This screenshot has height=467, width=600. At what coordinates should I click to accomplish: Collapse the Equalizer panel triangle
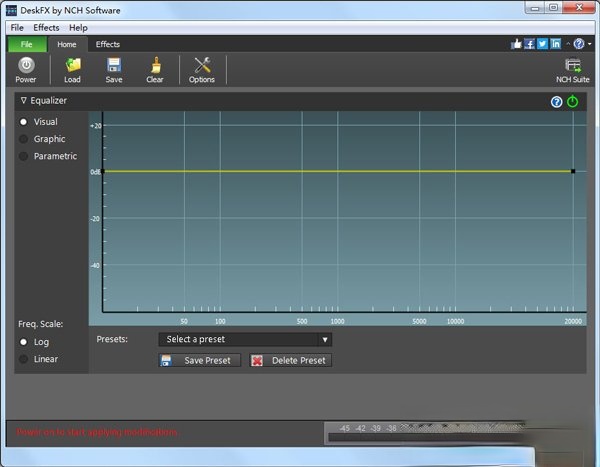[x=23, y=100]
